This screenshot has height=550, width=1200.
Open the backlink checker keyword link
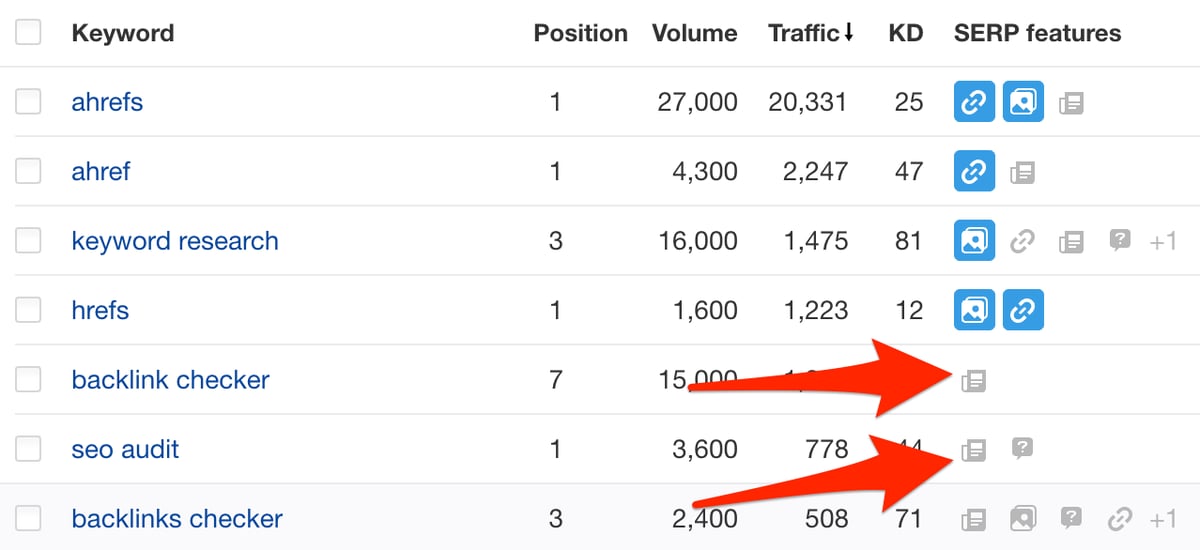[x=171, y=380]
